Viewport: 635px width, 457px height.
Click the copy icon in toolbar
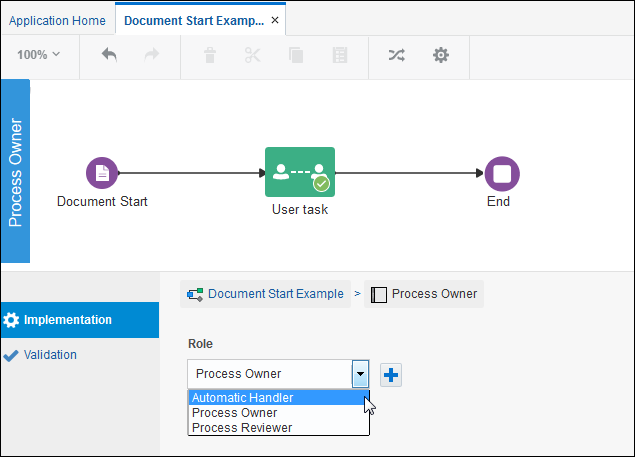click(x=296, y=55)
